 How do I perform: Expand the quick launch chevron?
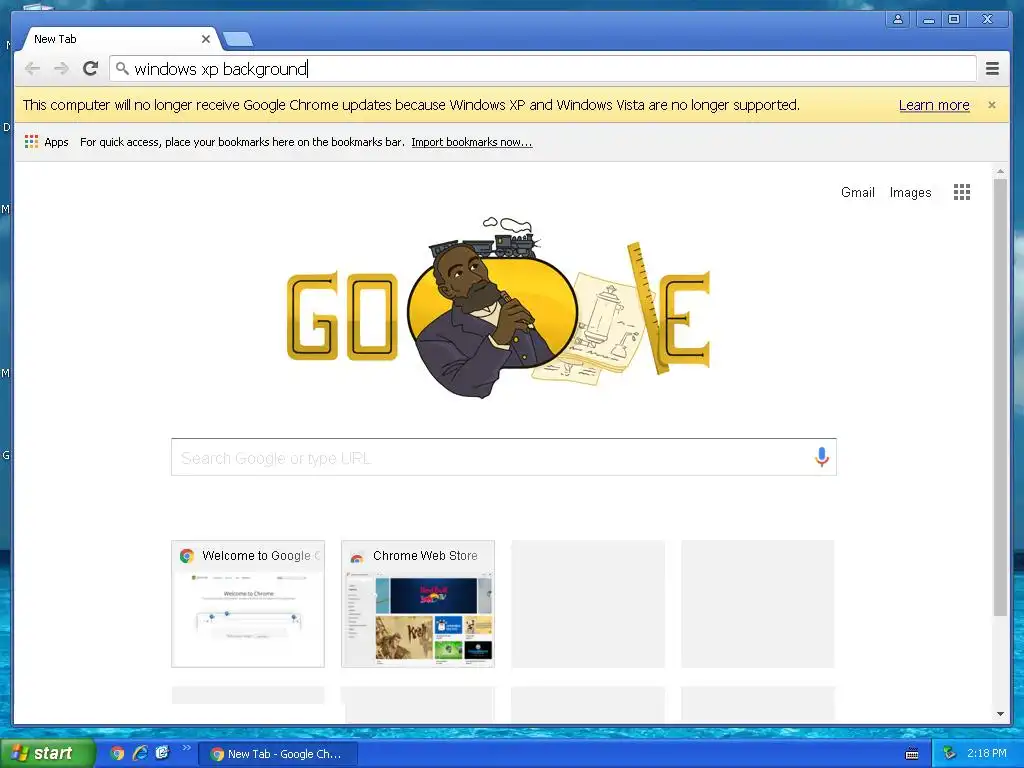click(187, 747)
